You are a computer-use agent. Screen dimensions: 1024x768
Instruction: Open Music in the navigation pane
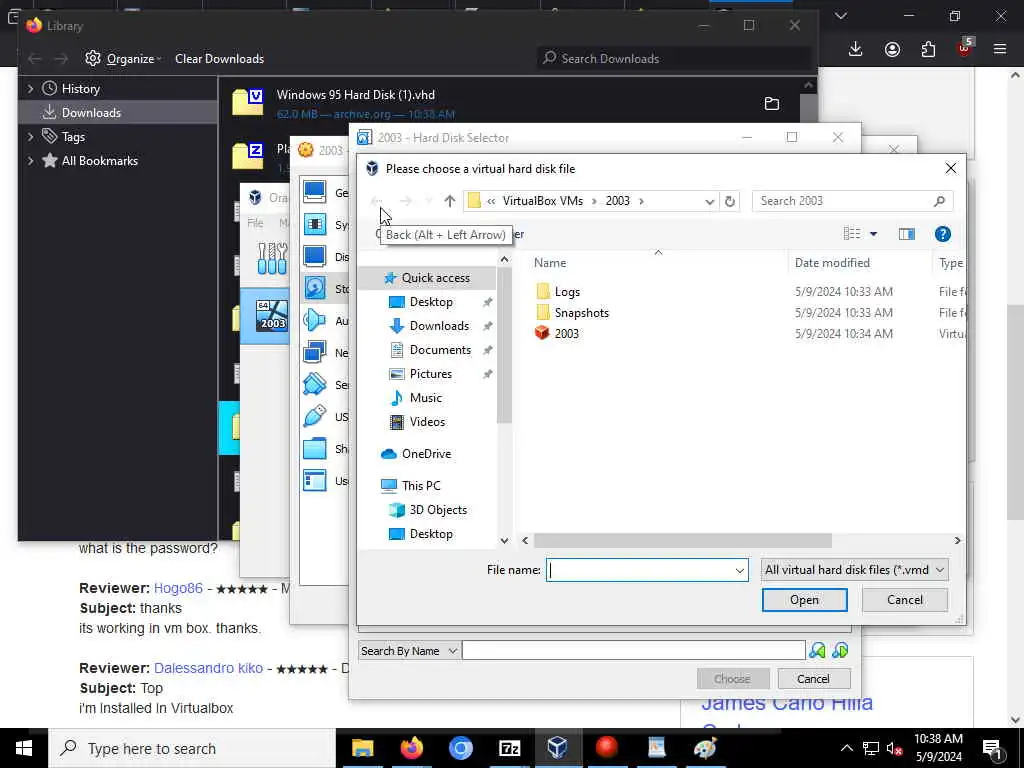click(425, 398)
